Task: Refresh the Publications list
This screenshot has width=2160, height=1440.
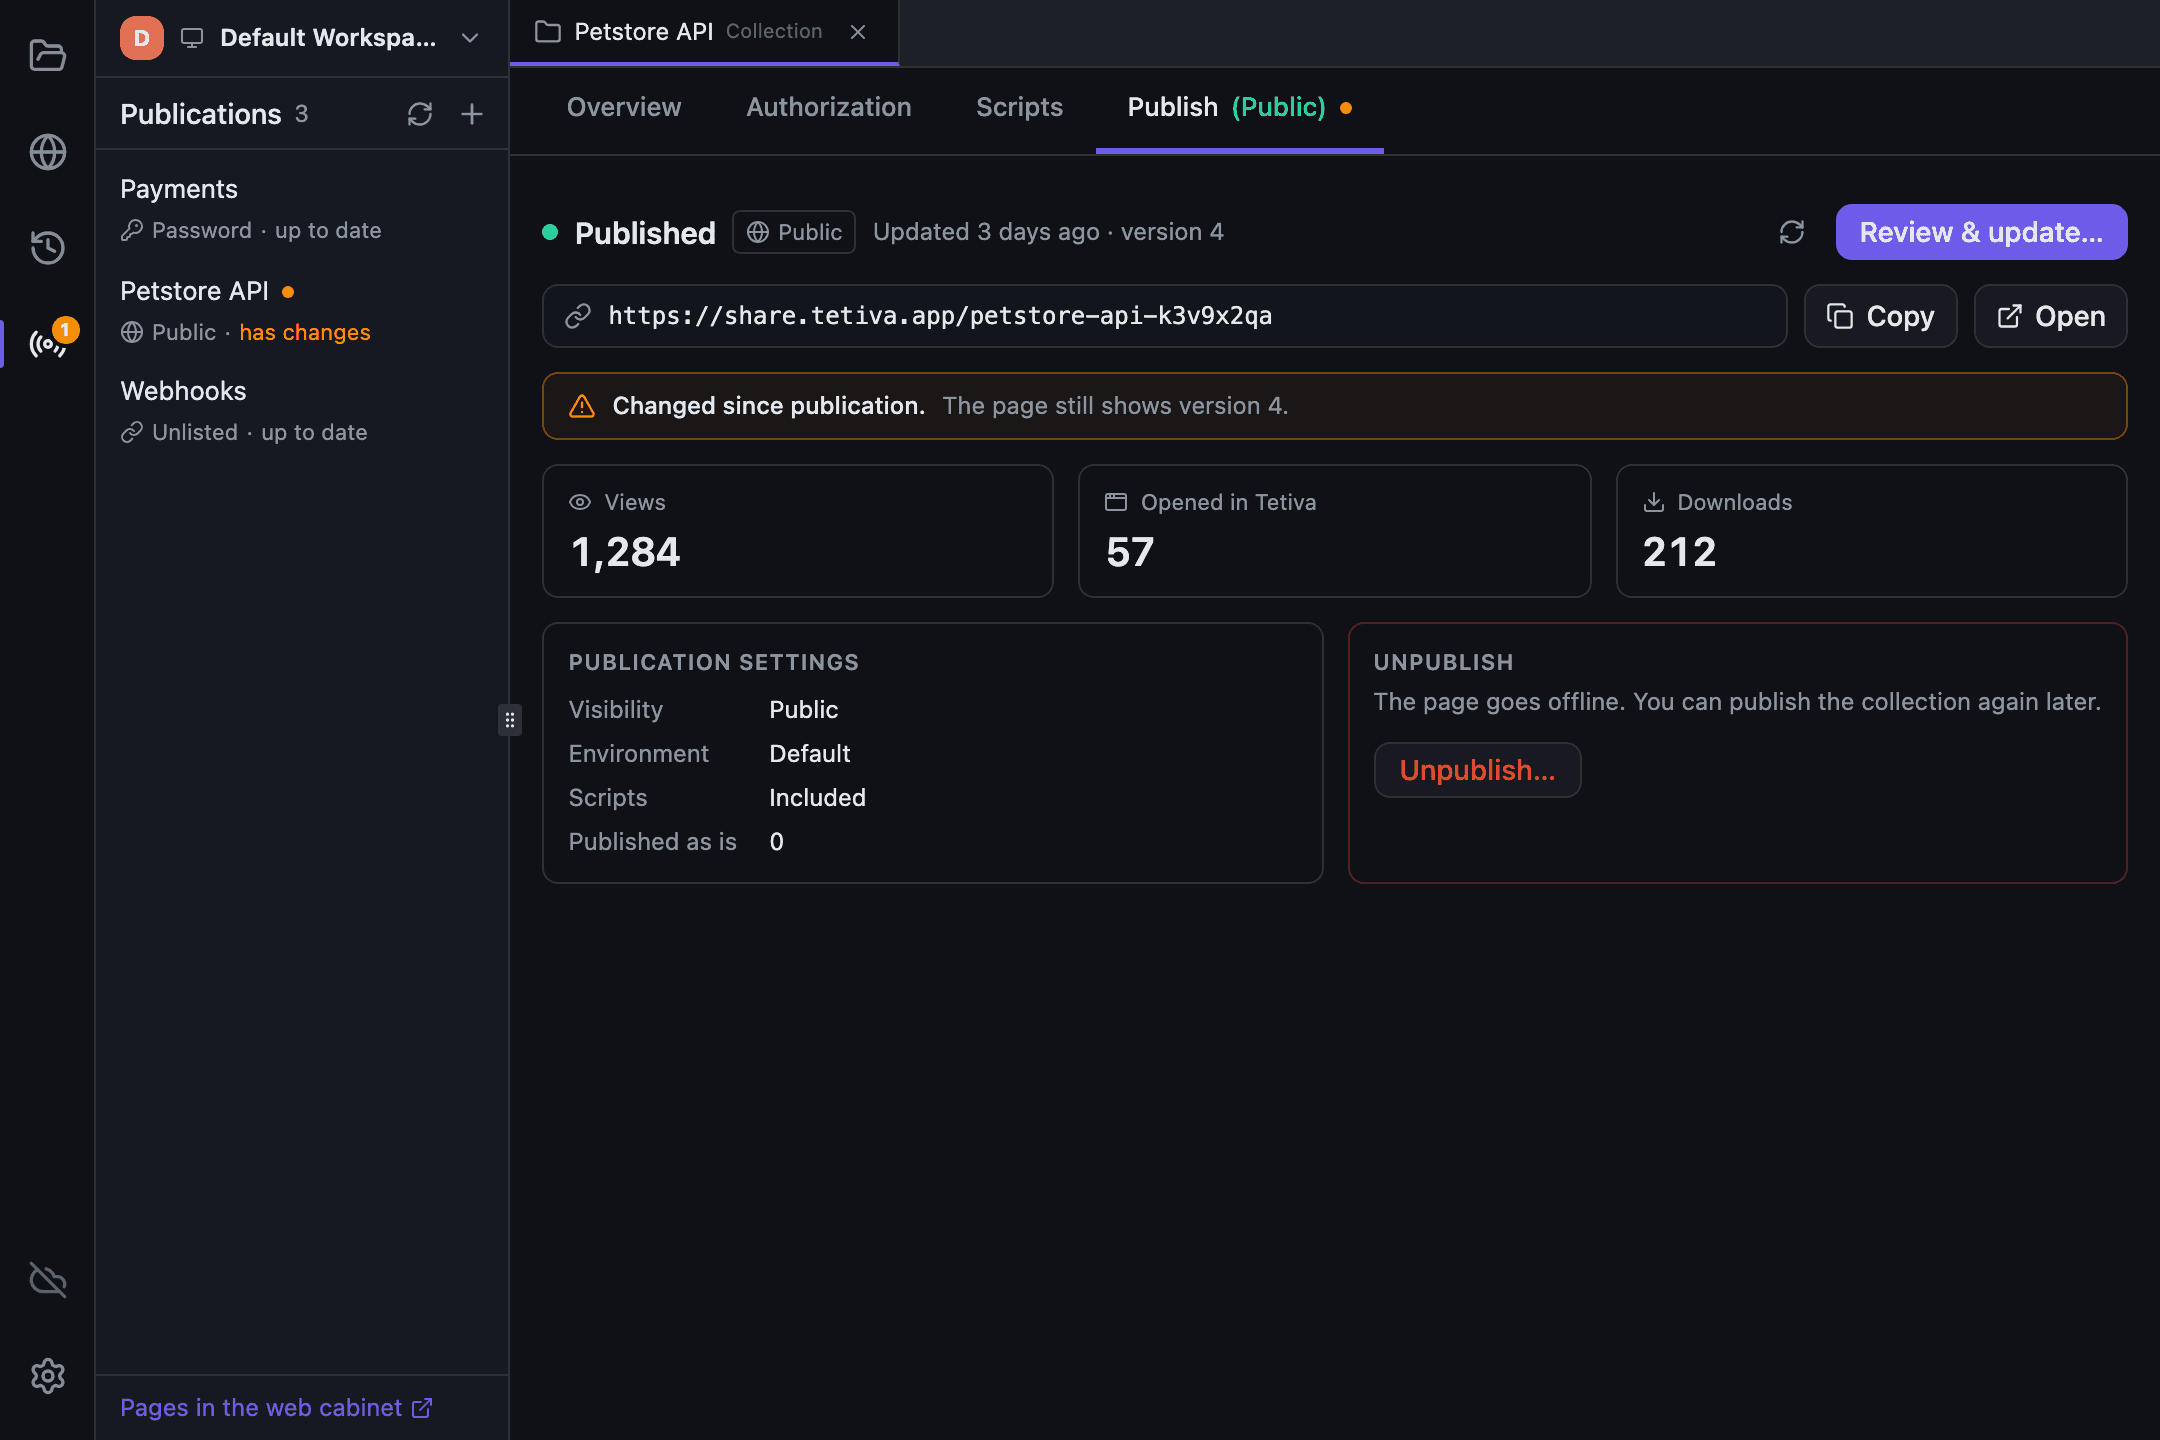Action: pyautogui.click(x=420, y=114)
